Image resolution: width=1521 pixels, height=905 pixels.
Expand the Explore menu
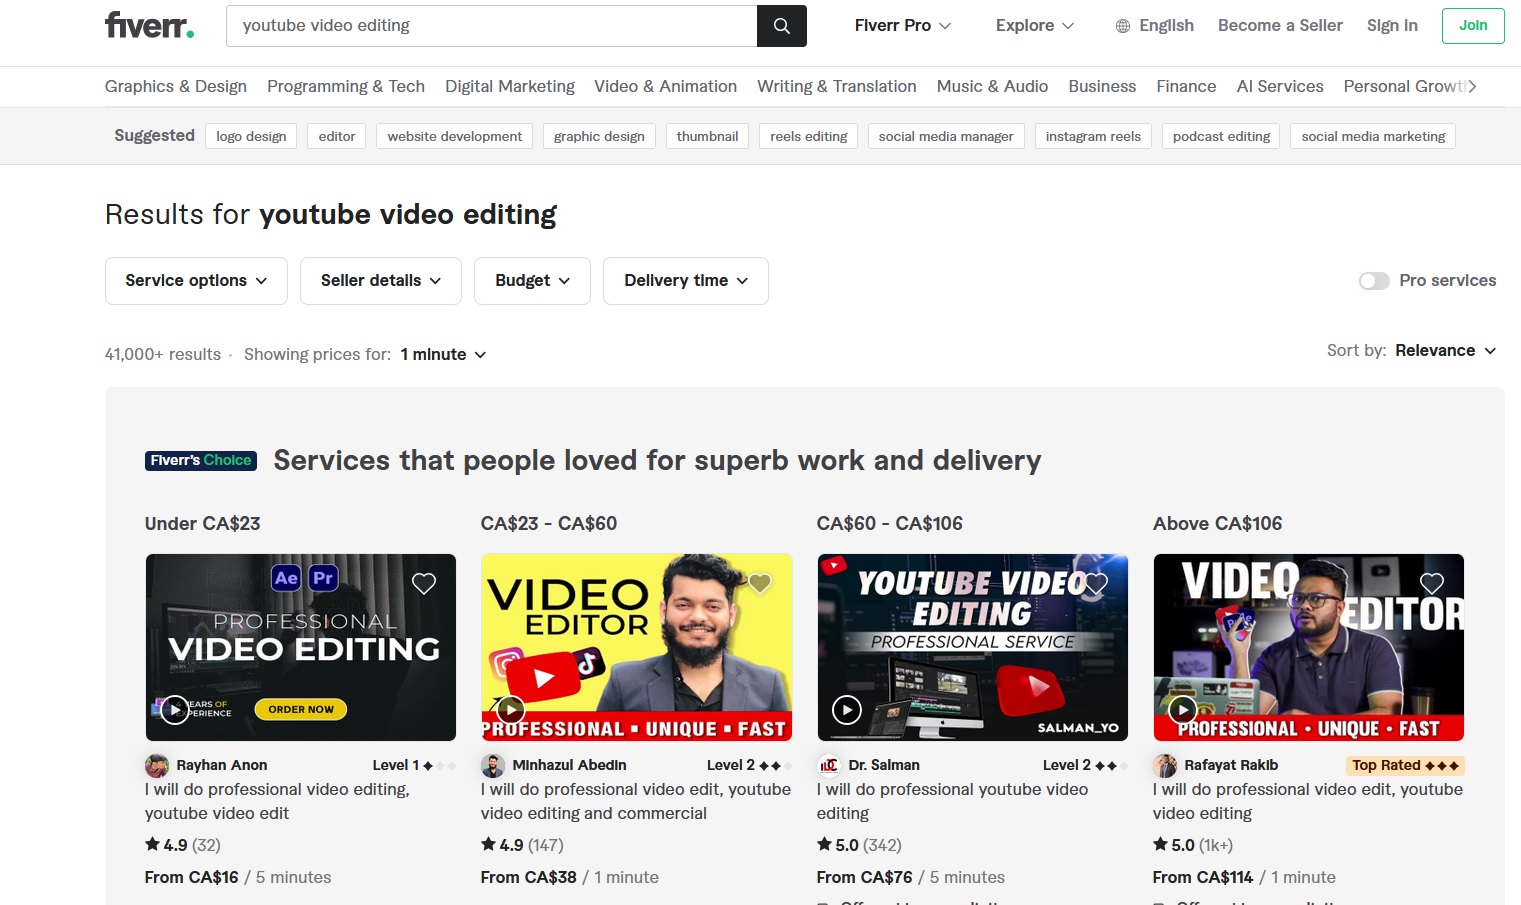1034,26
